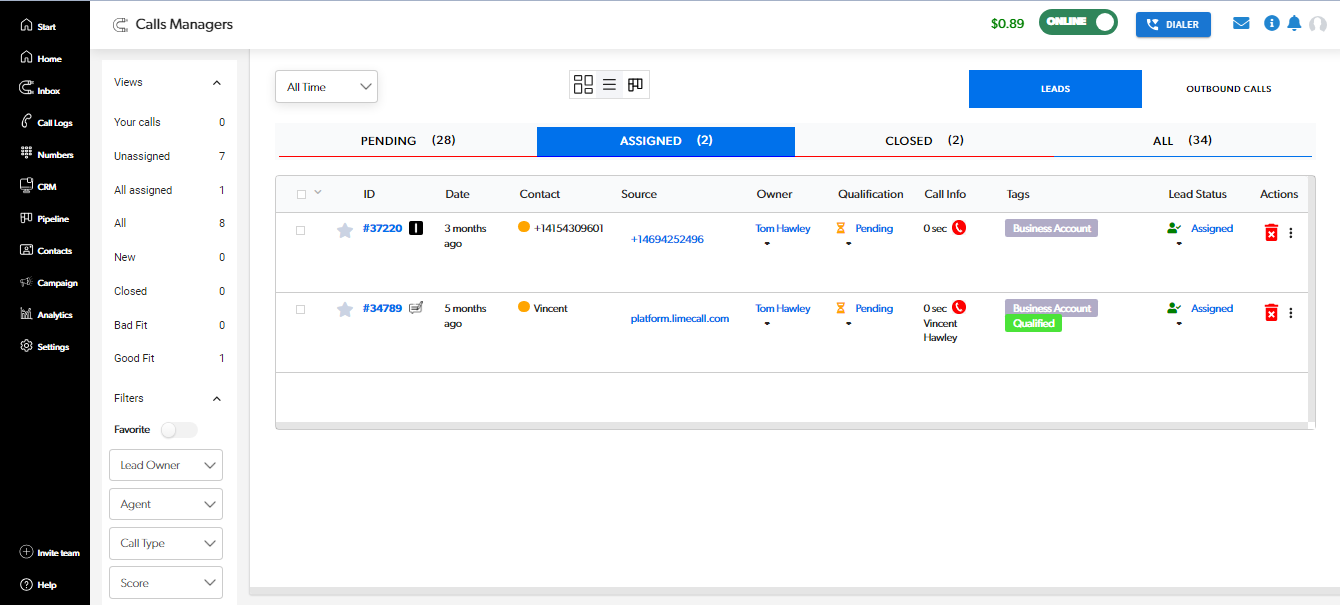1340x605 pixels.
Task: Open the notifications bell
Action: pos(1294,23)
